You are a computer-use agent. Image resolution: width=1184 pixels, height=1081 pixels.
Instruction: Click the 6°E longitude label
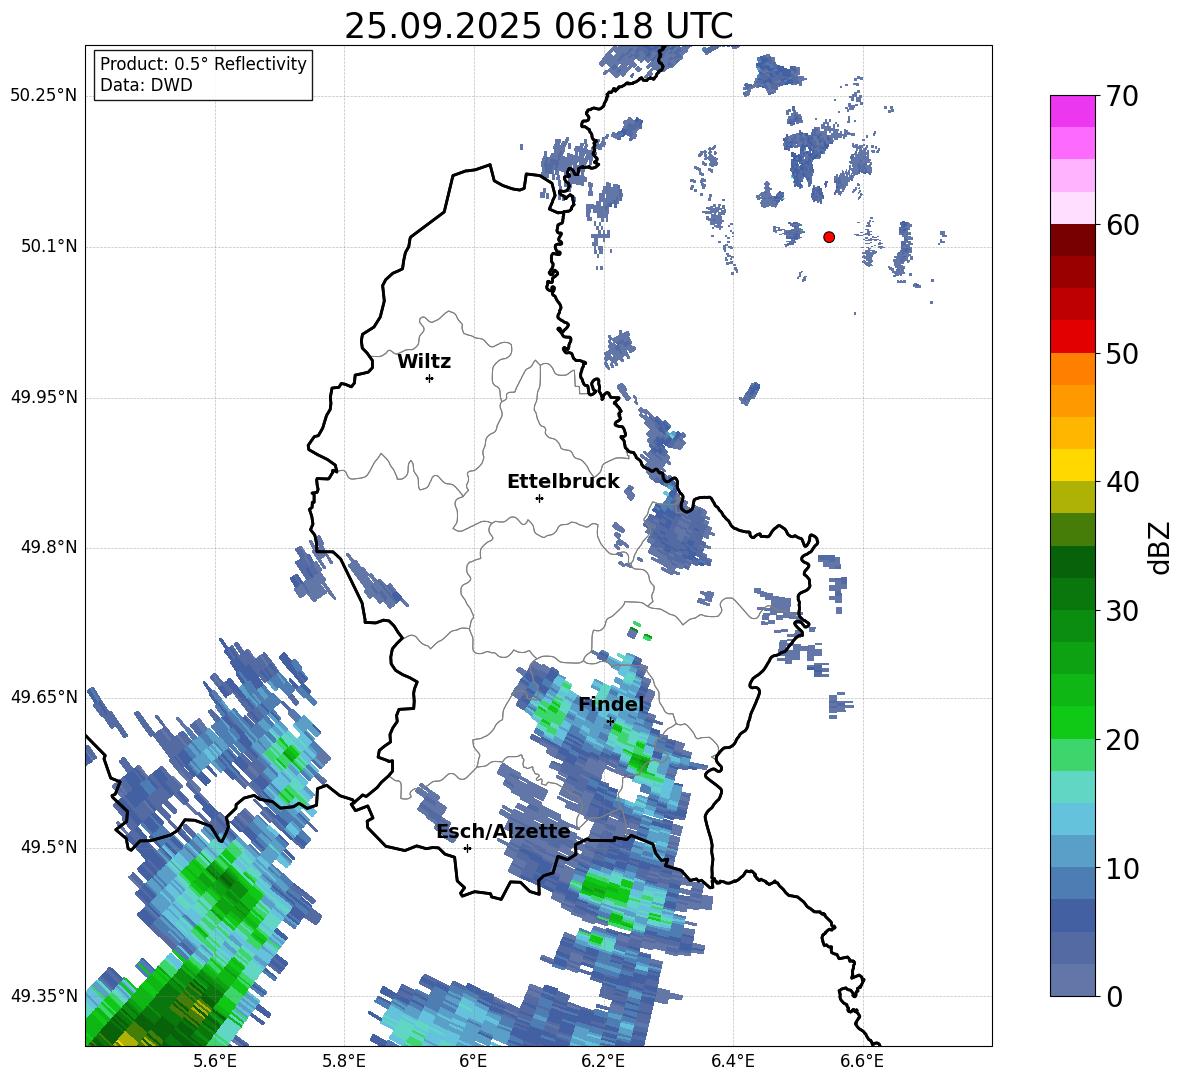pyautogui.click(x=473, y=1061)
